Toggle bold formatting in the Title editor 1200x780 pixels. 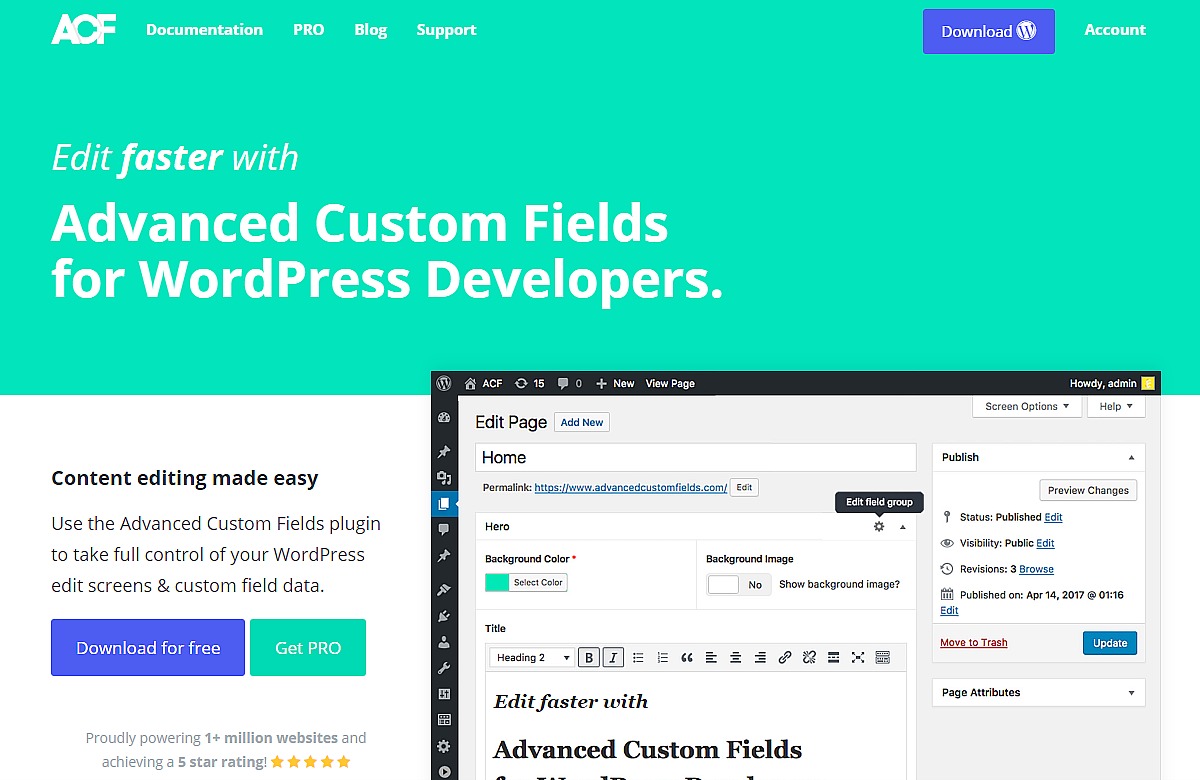tap(589, 657)
